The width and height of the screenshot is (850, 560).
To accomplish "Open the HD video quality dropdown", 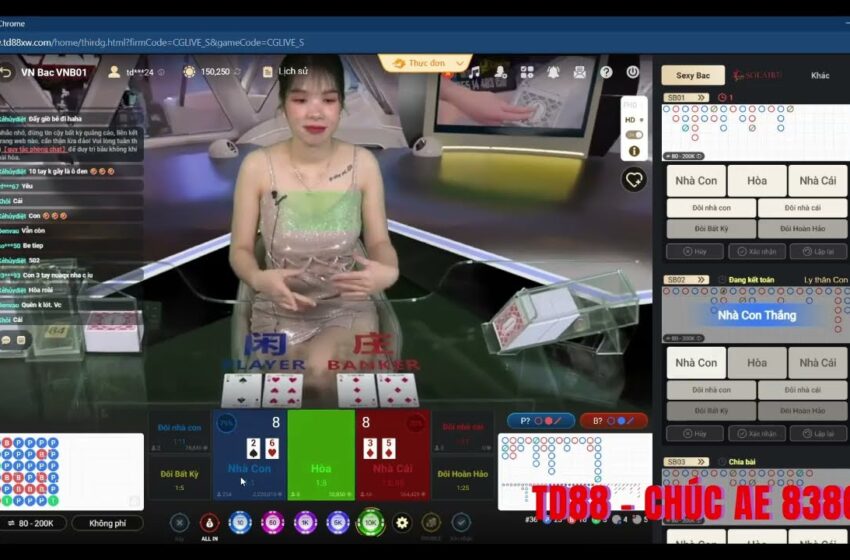I will [x=634, y=120].
